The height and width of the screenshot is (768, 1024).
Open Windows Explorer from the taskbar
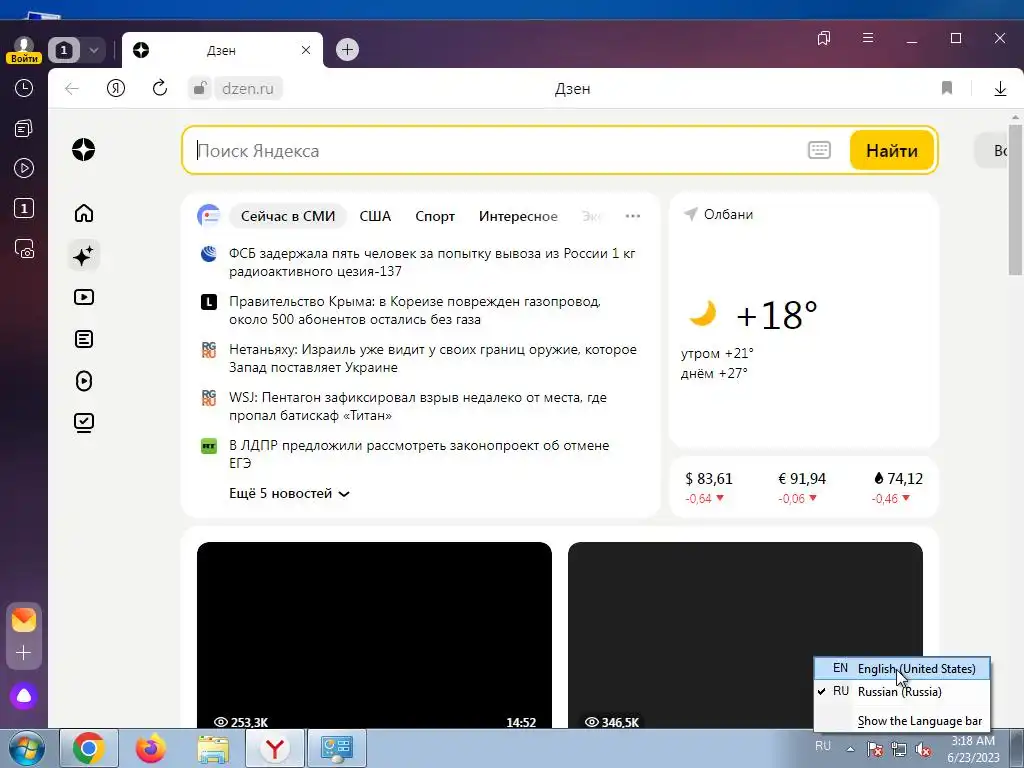coord(213,748)
